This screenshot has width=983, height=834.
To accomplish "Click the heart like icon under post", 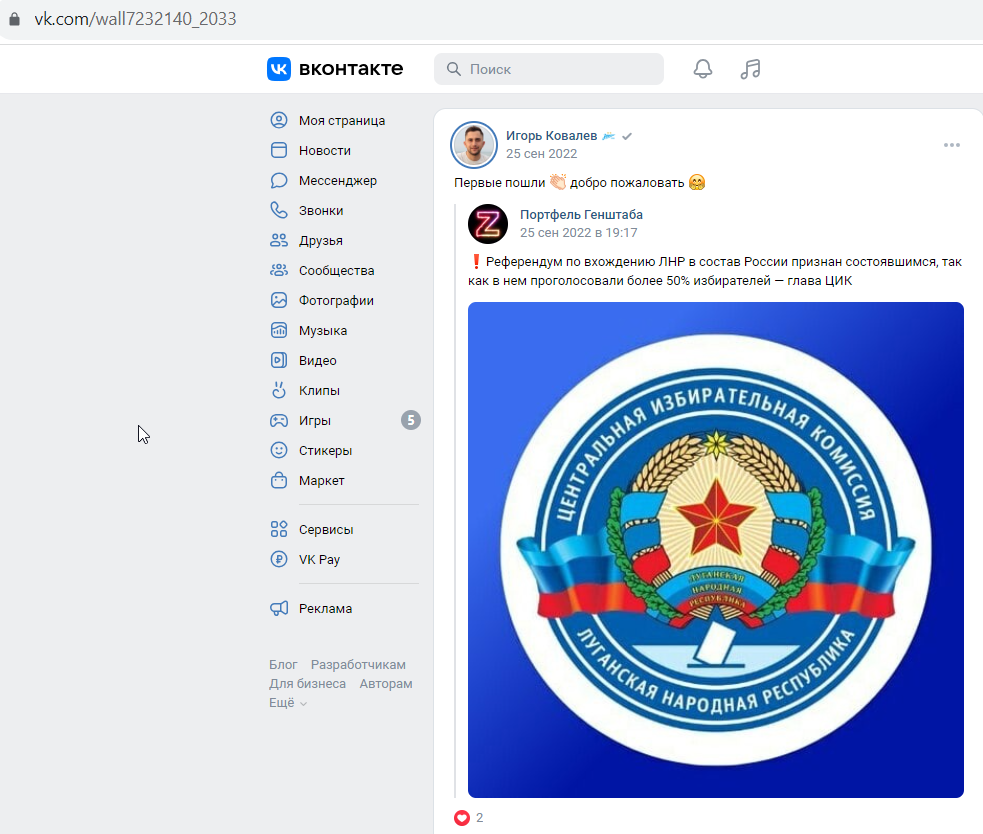I will point(462,818).
